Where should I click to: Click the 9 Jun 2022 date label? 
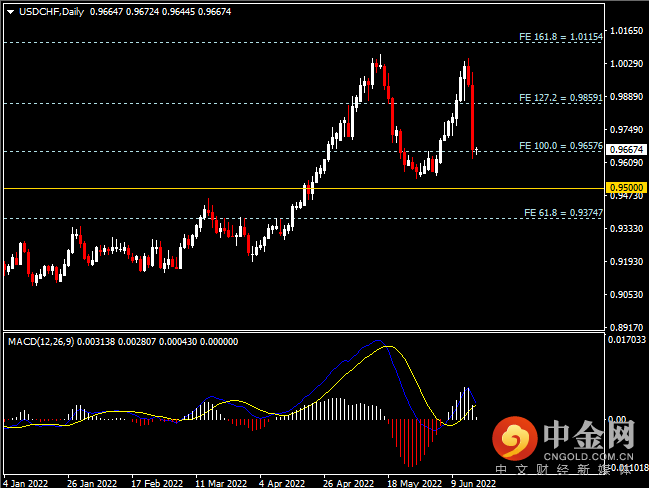tap(474, 483)
